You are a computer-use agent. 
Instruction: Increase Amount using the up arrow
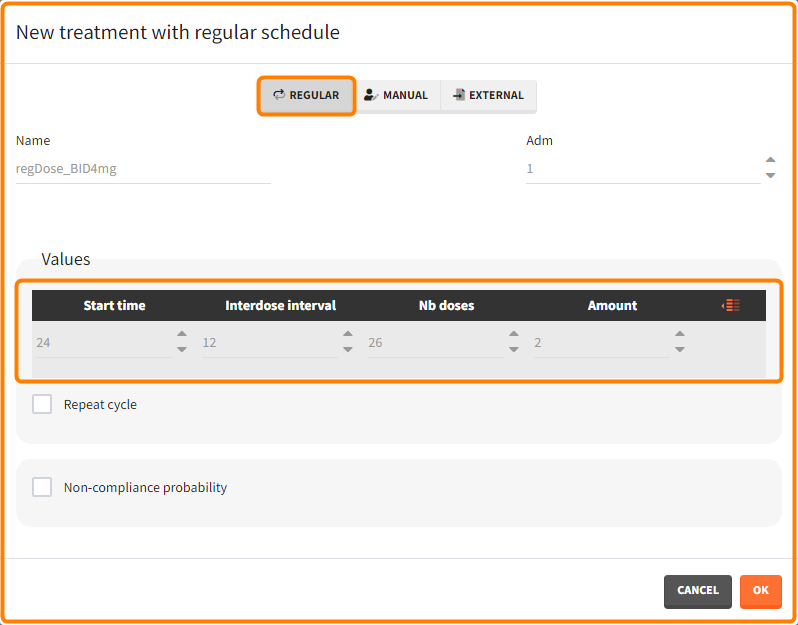tap(679, 335)
